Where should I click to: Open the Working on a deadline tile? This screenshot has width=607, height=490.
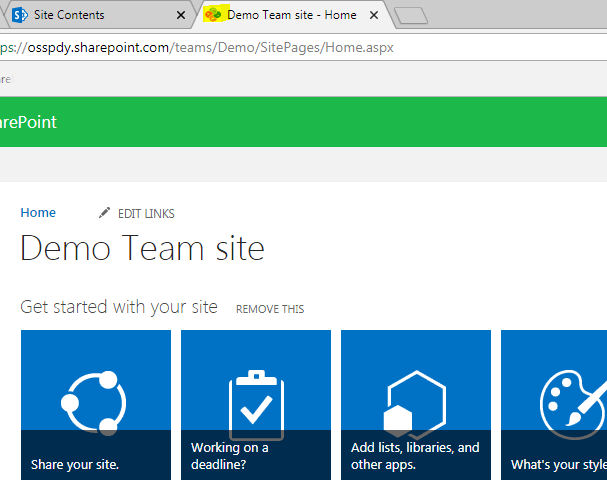tap(256, 405)
